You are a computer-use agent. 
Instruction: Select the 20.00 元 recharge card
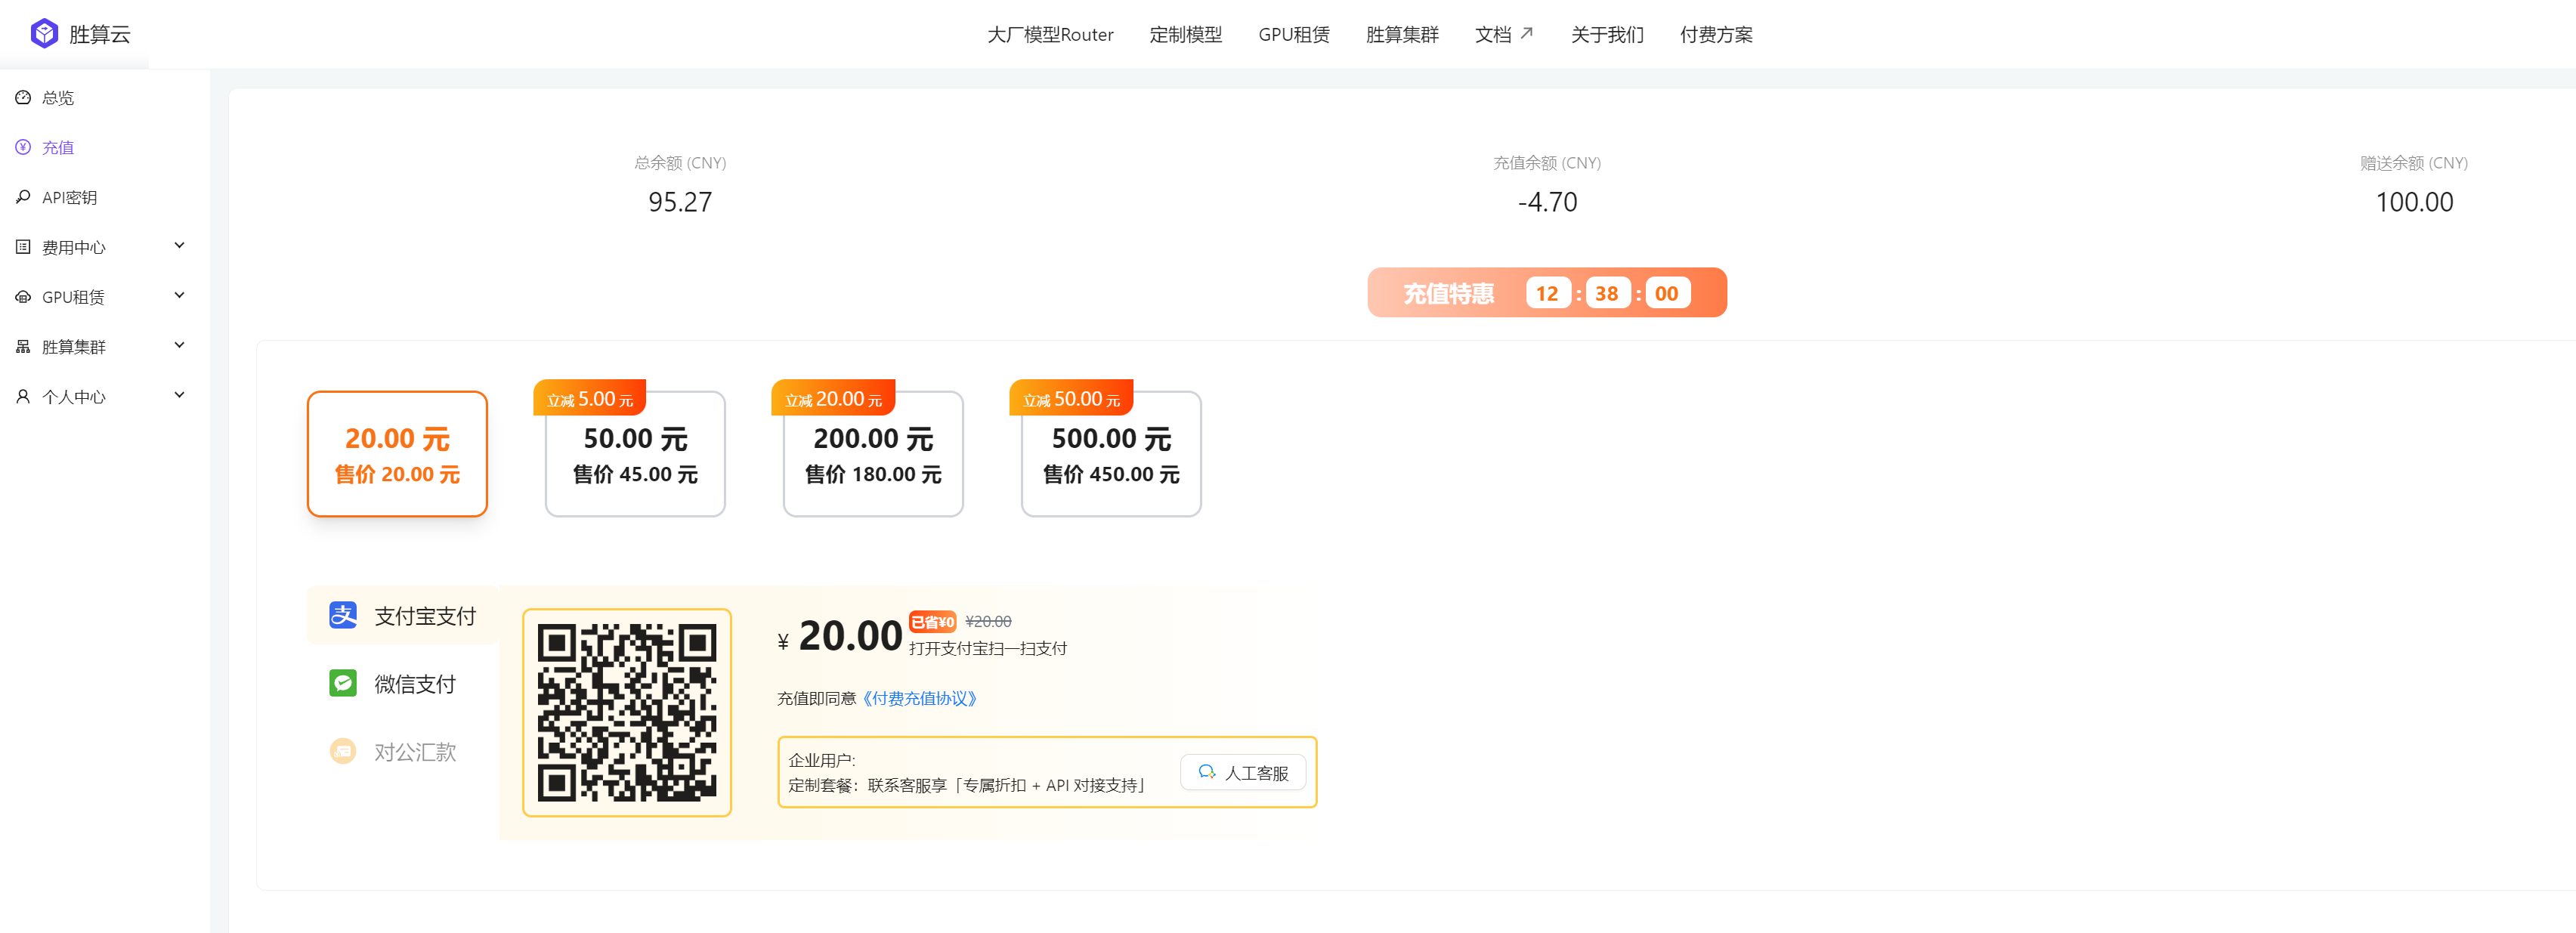(x=397, y=454)
